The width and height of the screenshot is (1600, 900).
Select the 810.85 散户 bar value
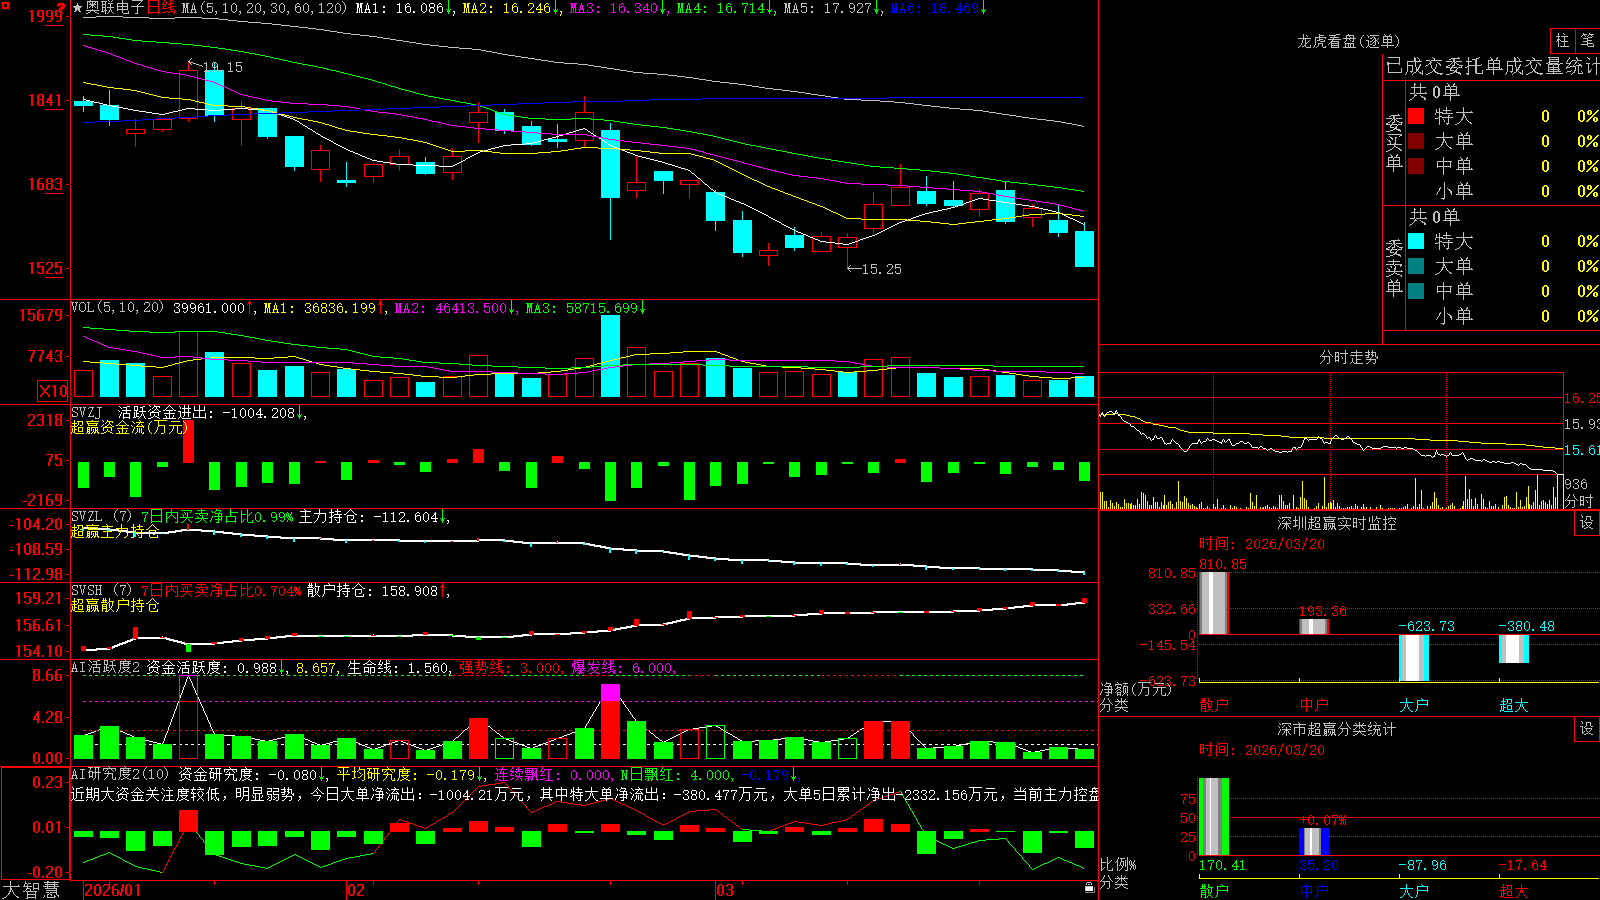pyautogui.click(x=1223, y=564)
